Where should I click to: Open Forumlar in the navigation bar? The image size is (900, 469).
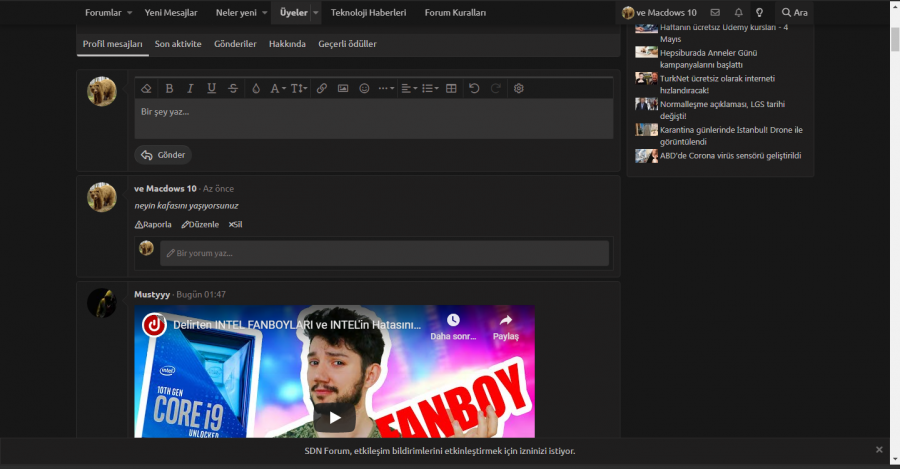click(x=103, y=13)
